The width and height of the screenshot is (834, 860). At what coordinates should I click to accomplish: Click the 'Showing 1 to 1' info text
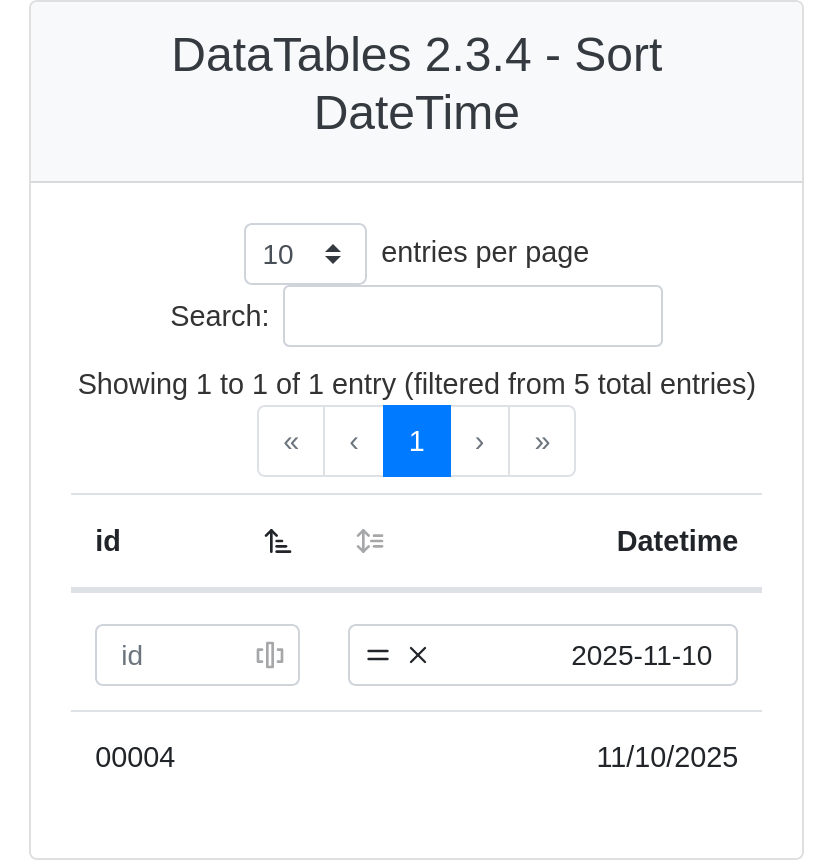[416, 384]
